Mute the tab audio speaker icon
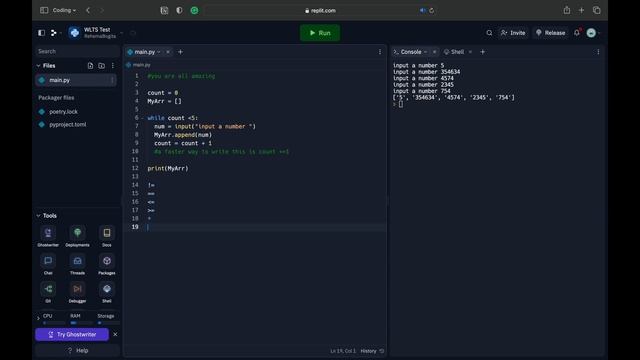Screen dimensions: 640x360 point(422,11)
